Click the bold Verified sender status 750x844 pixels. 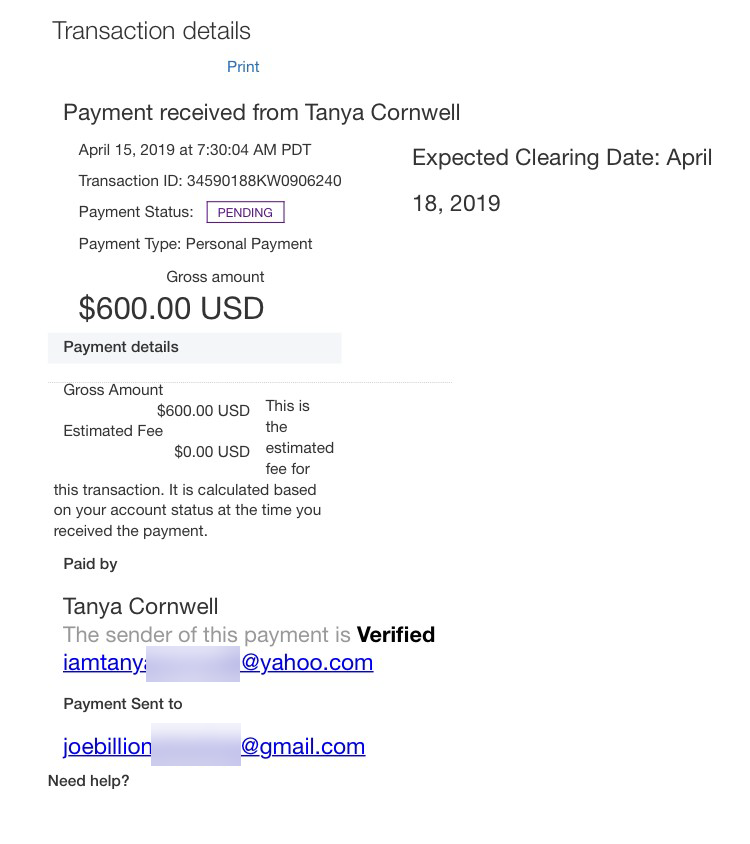coord(396,635)
